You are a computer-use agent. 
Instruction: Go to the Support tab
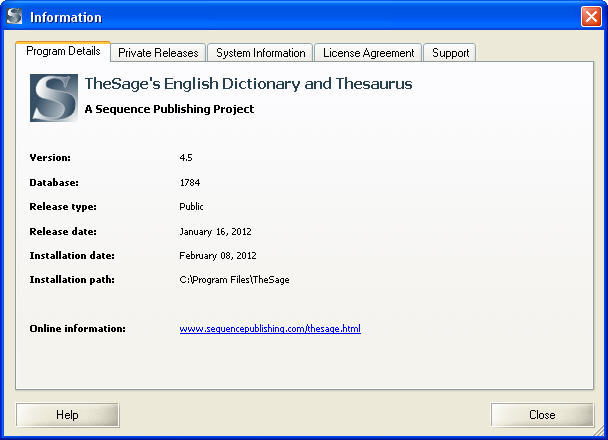[x=450, y=53]
